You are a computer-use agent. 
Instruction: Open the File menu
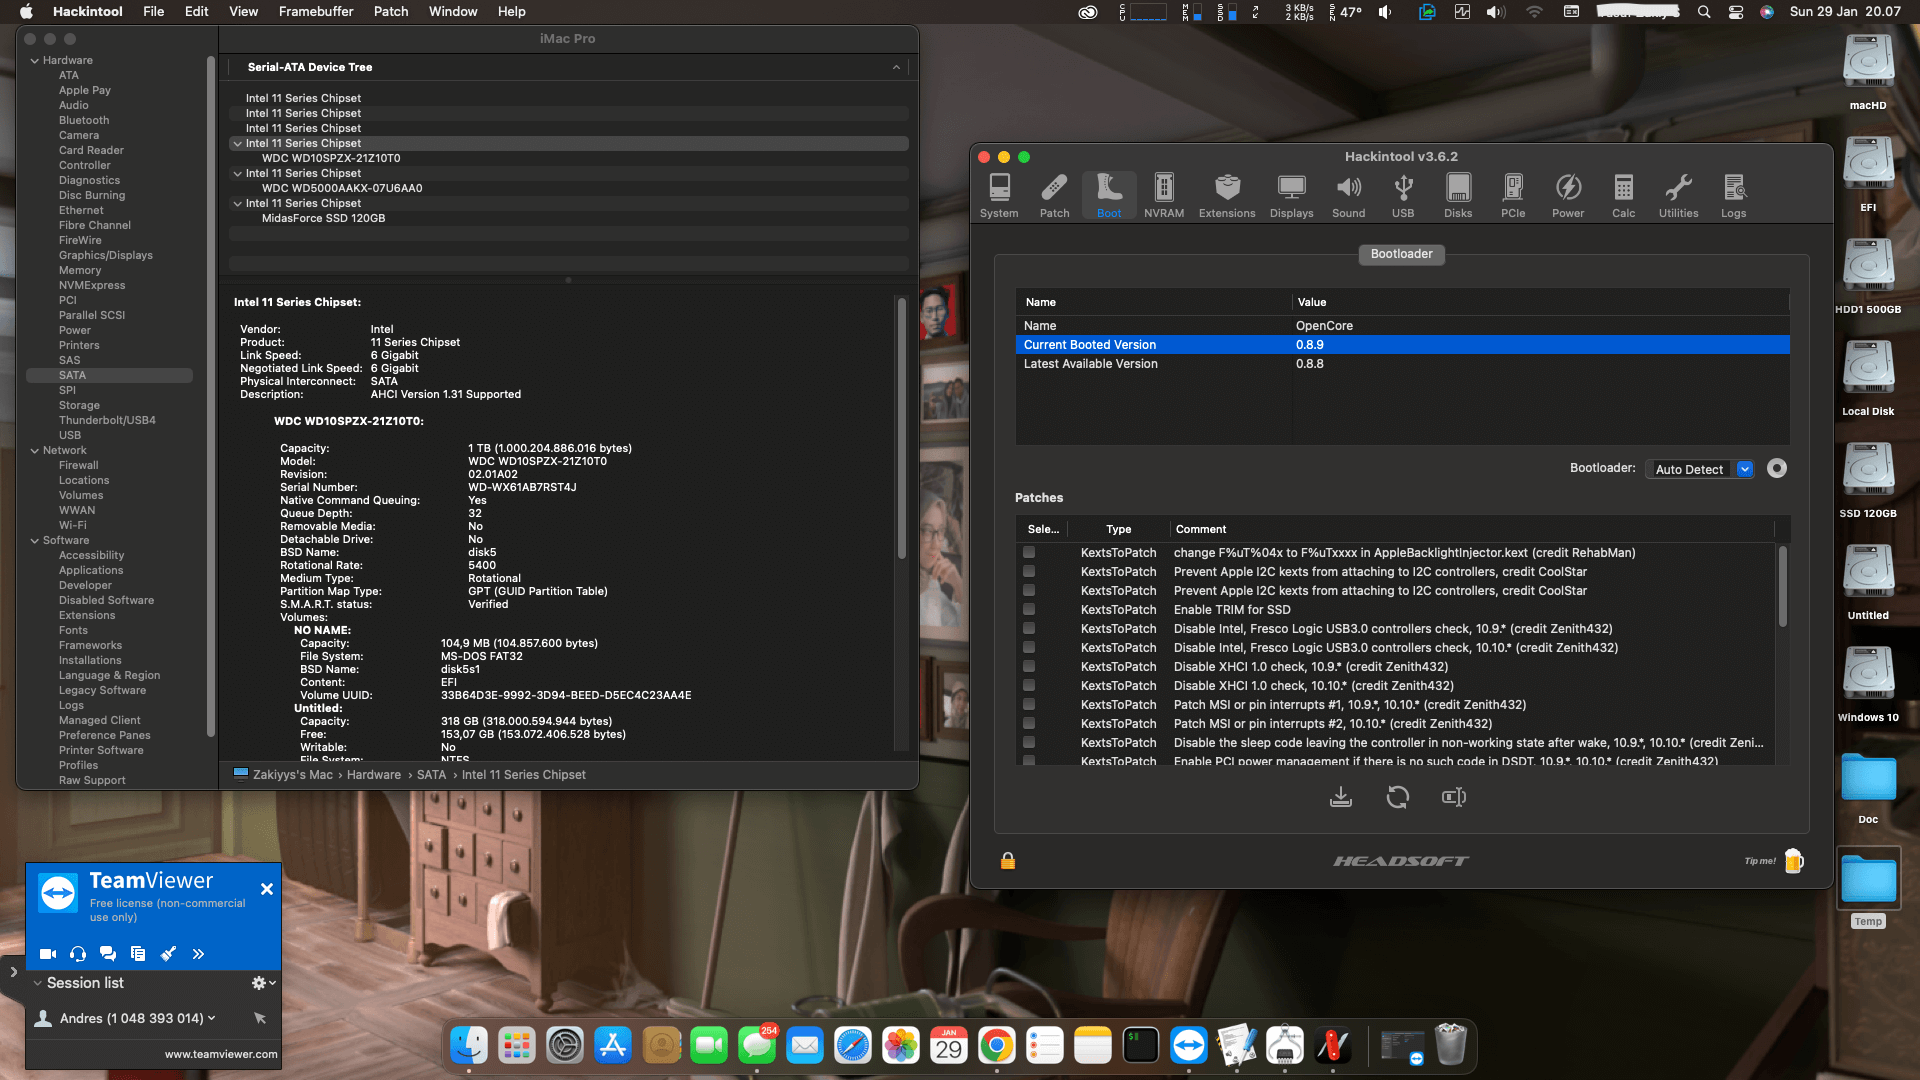point(153,11)
